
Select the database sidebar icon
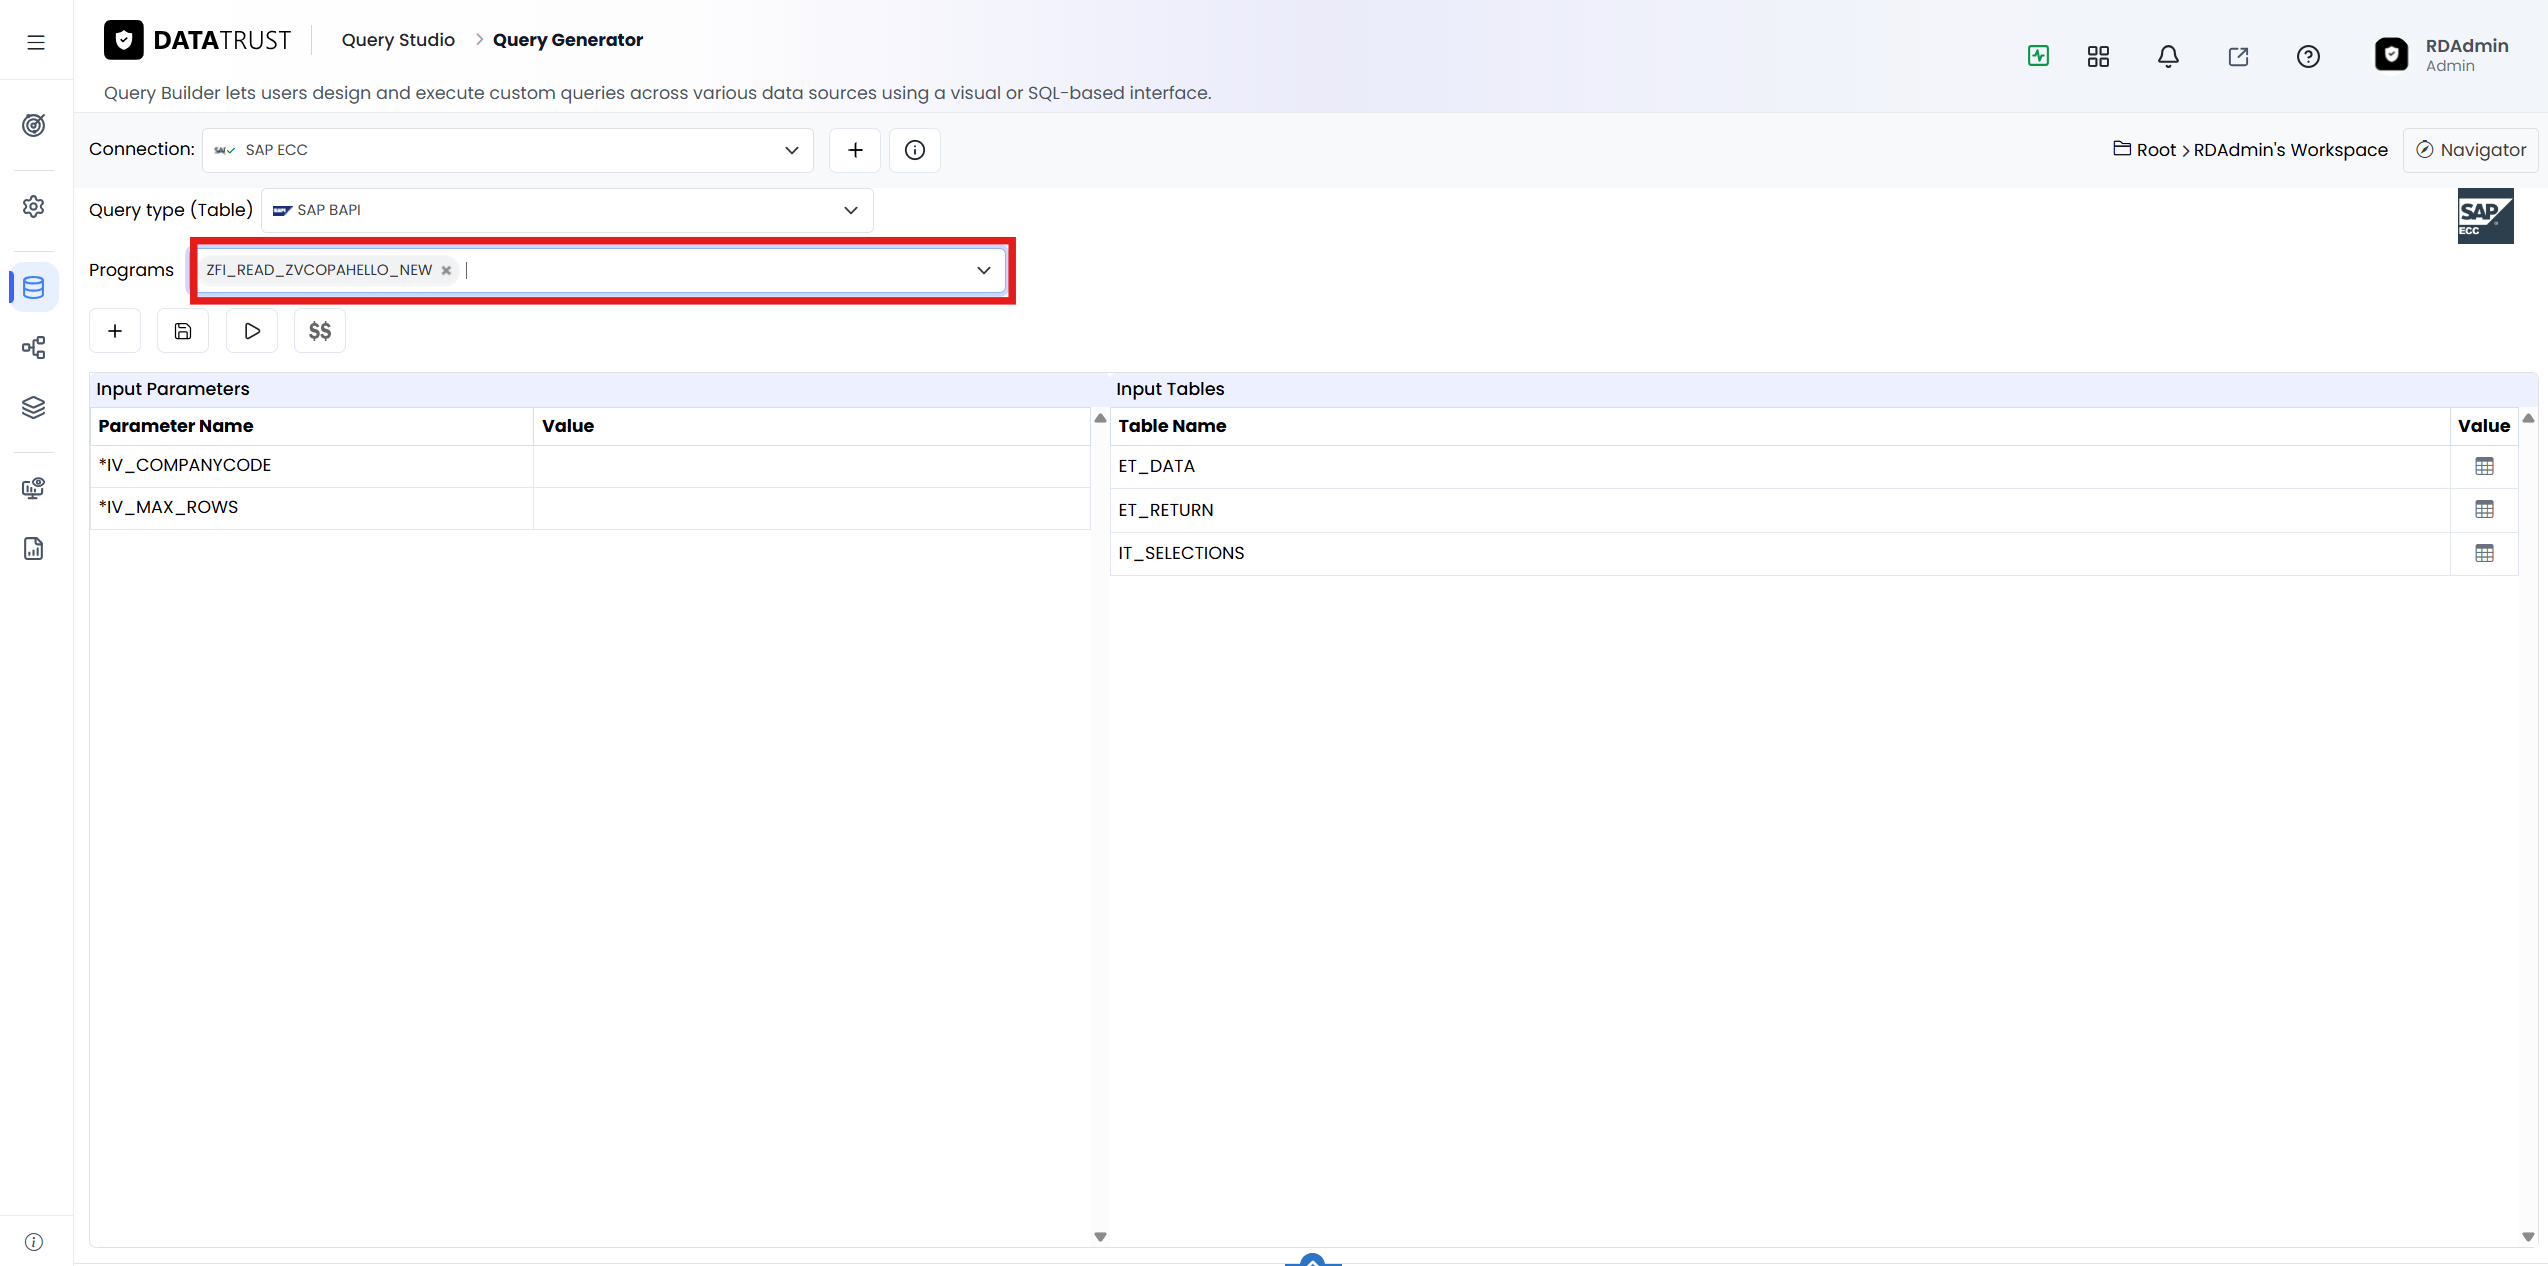point(34,288)
